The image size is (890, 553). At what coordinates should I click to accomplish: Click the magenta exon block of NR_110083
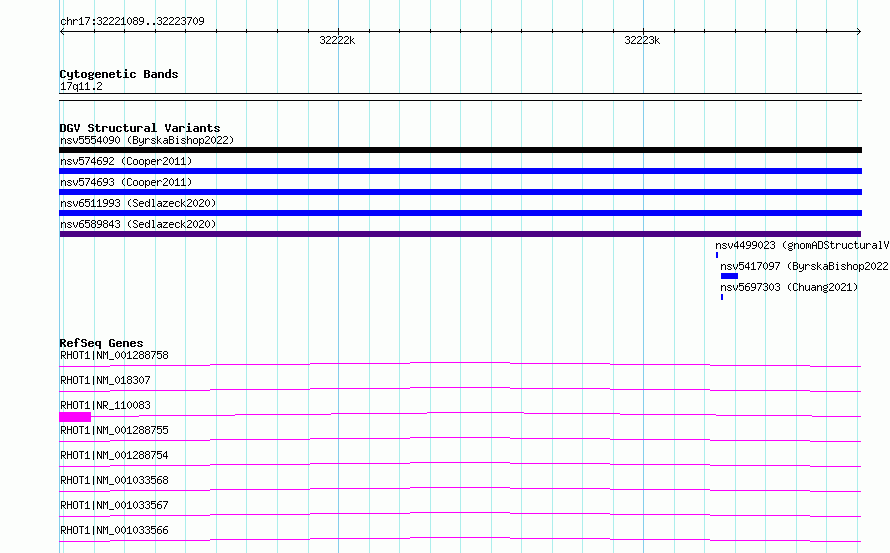(75, 417)
